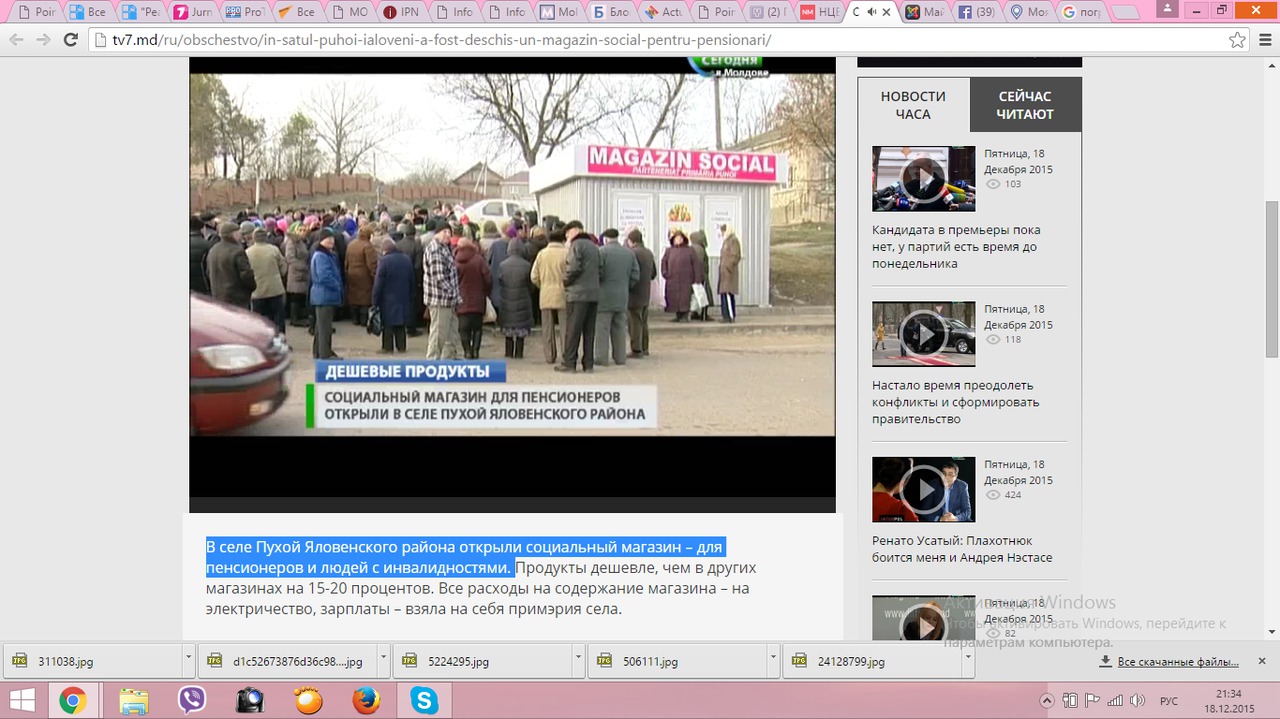Open the camera app taskbar icon
The image size is (1280, 719).
[250, 701]
